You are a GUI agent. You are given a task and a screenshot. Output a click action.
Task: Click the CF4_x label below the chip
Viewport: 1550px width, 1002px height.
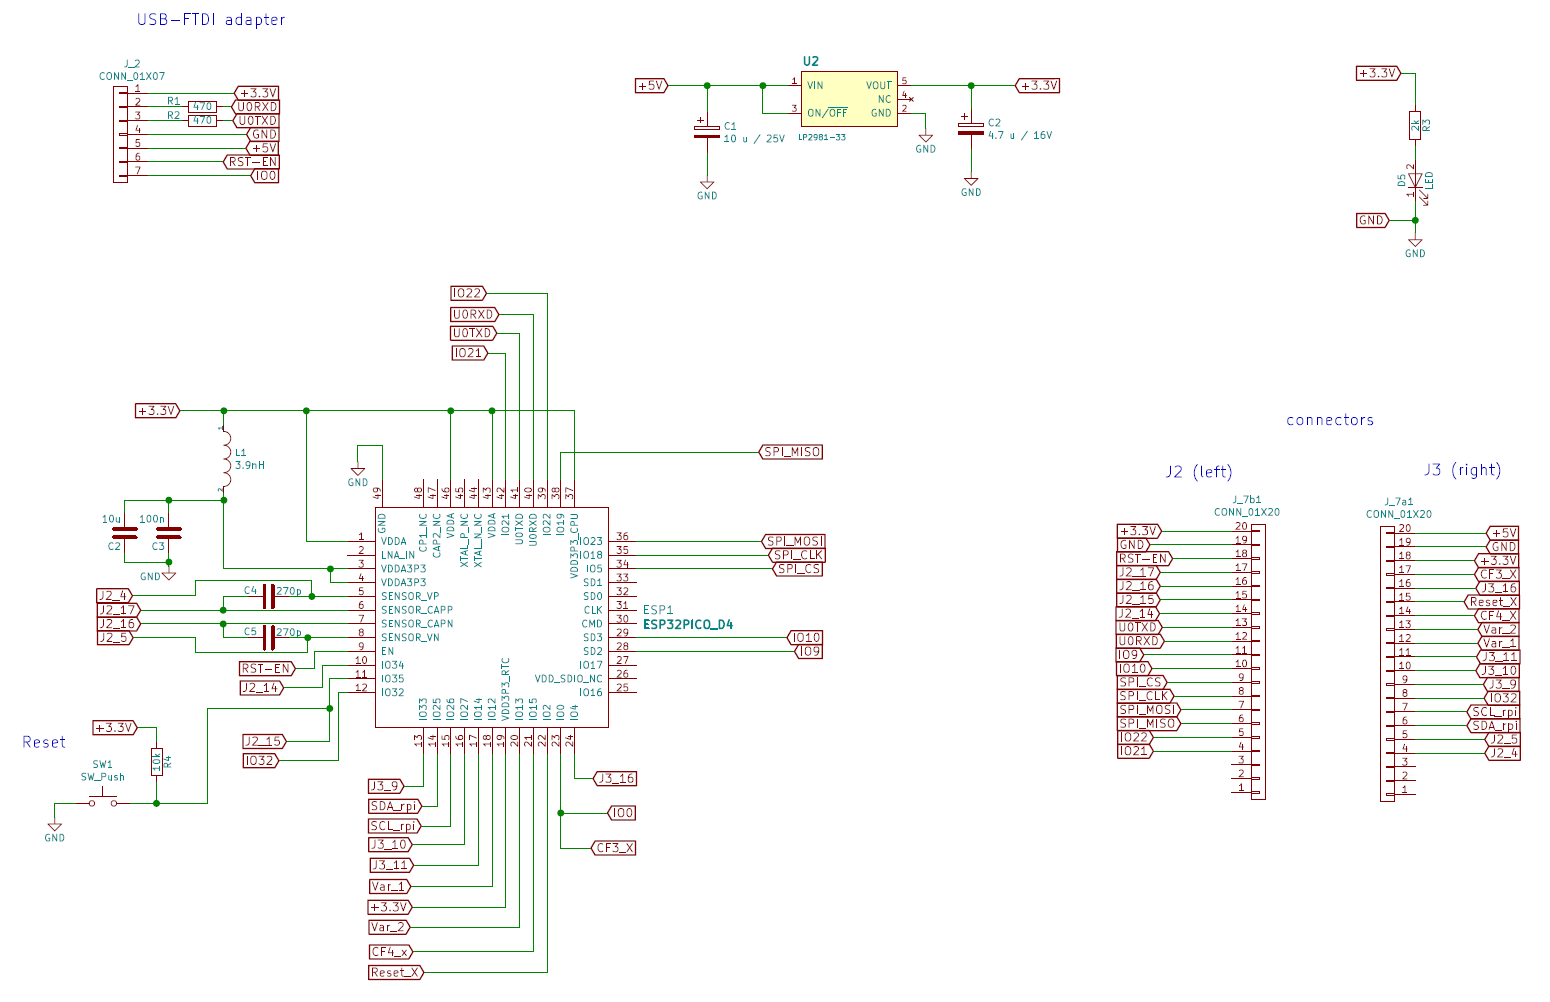pyautogui.click(x=390, y=952)
